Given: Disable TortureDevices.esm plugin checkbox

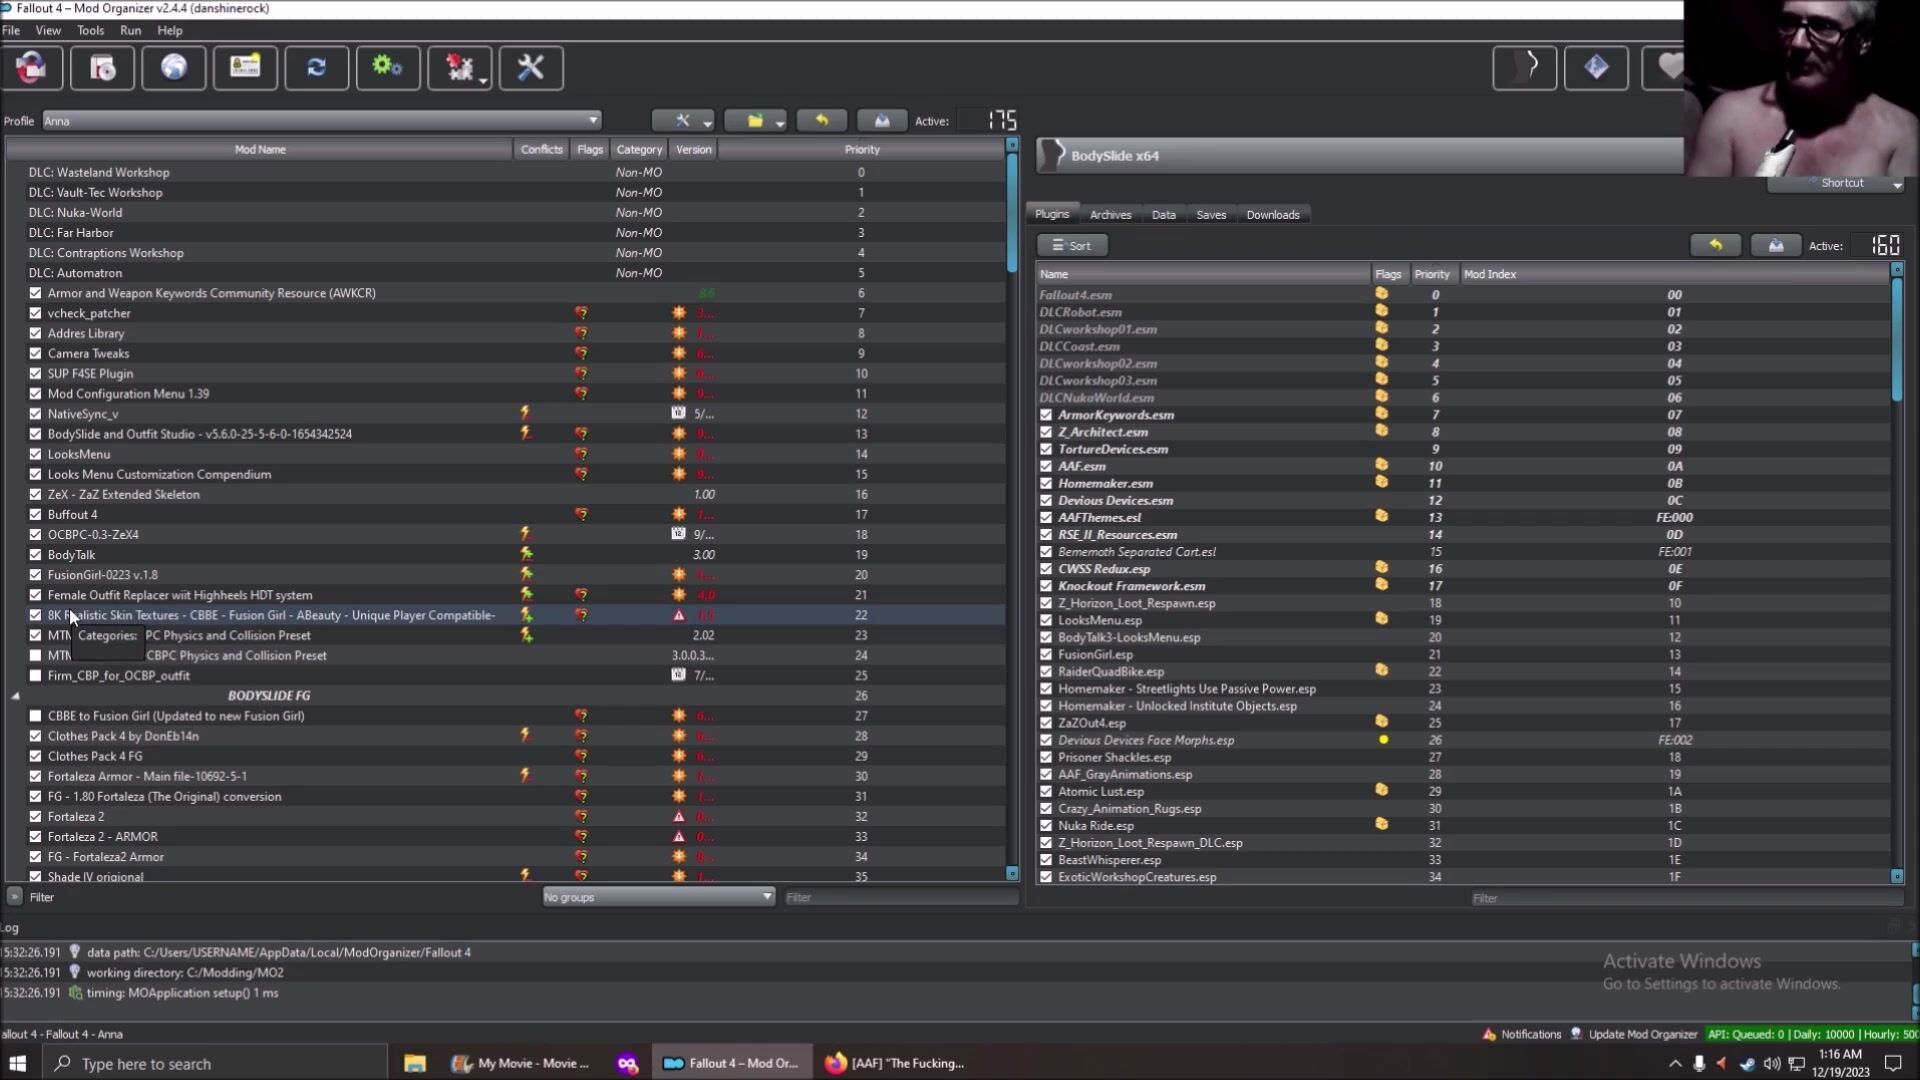Looking at the screenshot, I should 1046,449.
